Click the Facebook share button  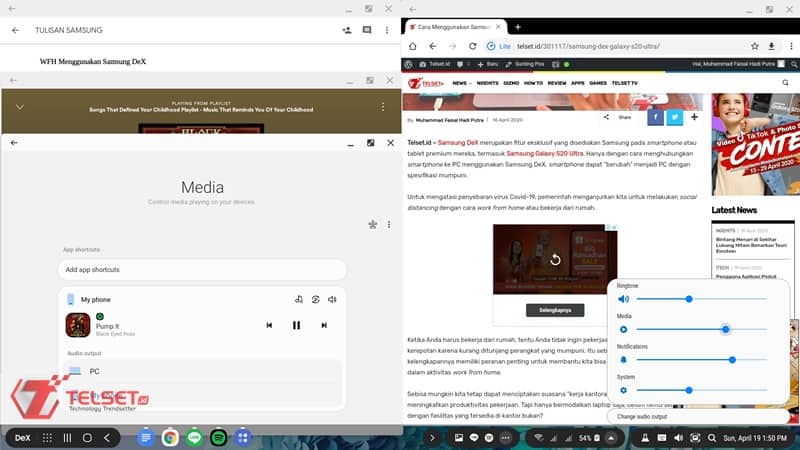654,117
